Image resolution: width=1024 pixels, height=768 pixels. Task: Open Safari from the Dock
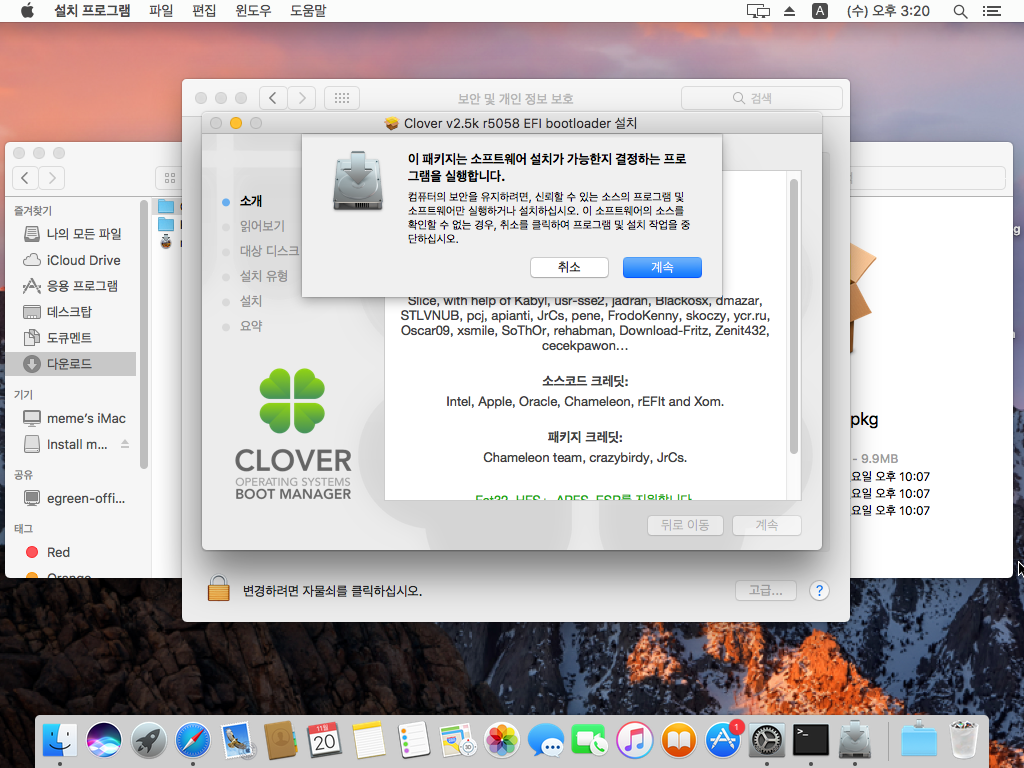[x=193, y=741]
